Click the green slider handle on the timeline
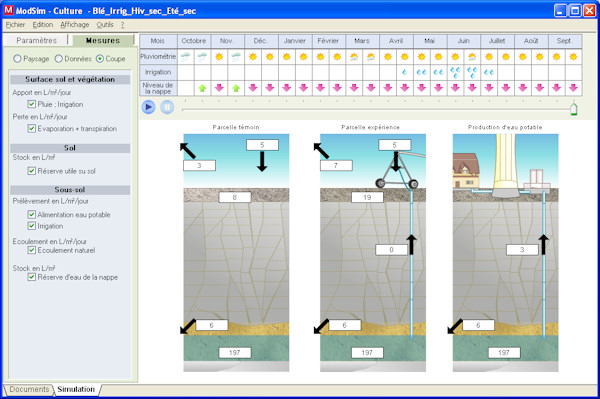The image size is (600, 399). pos(573,109)
